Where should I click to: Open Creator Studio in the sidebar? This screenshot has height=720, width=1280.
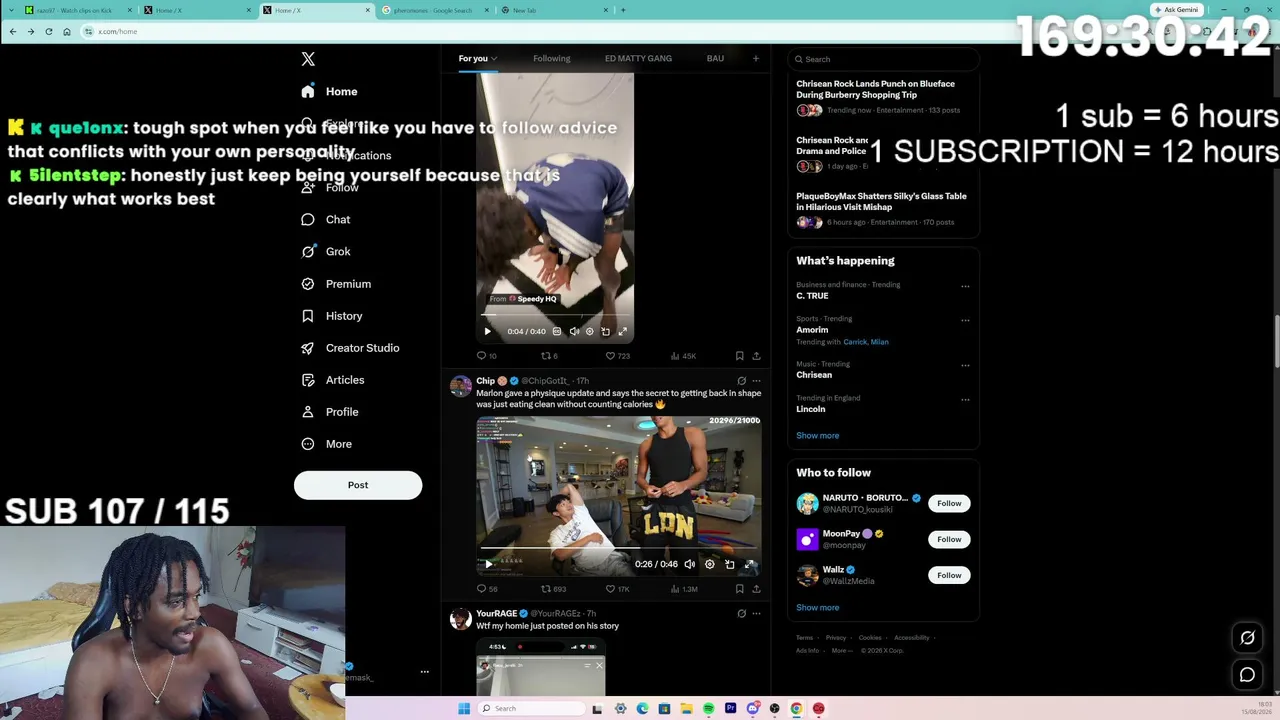(350, 348)
